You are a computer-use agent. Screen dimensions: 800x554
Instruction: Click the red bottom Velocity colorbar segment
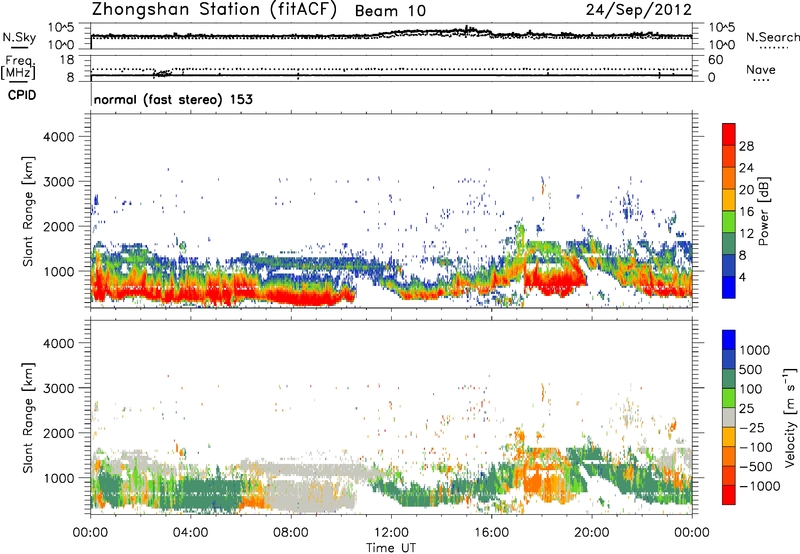click(729, 495)
